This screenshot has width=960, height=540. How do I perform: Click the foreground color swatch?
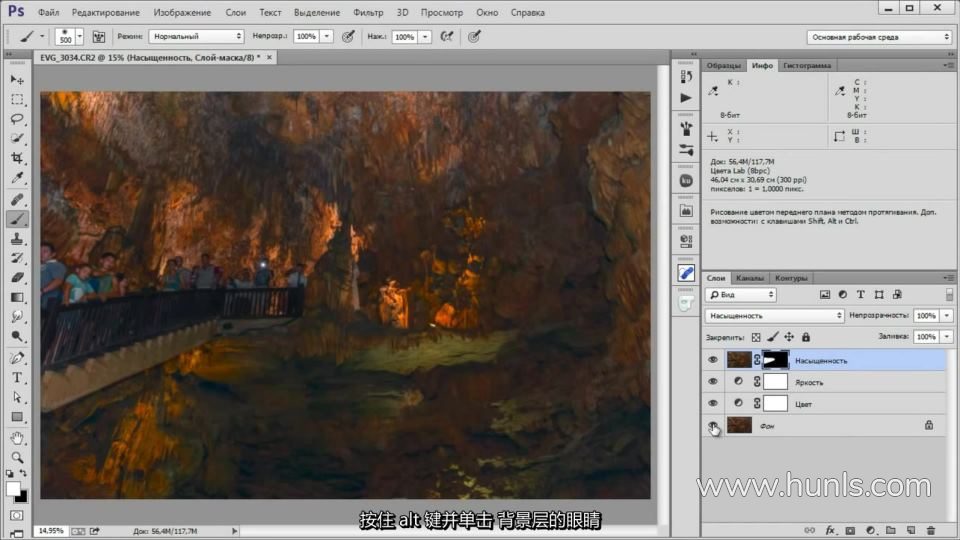click(x=13, y=489)
